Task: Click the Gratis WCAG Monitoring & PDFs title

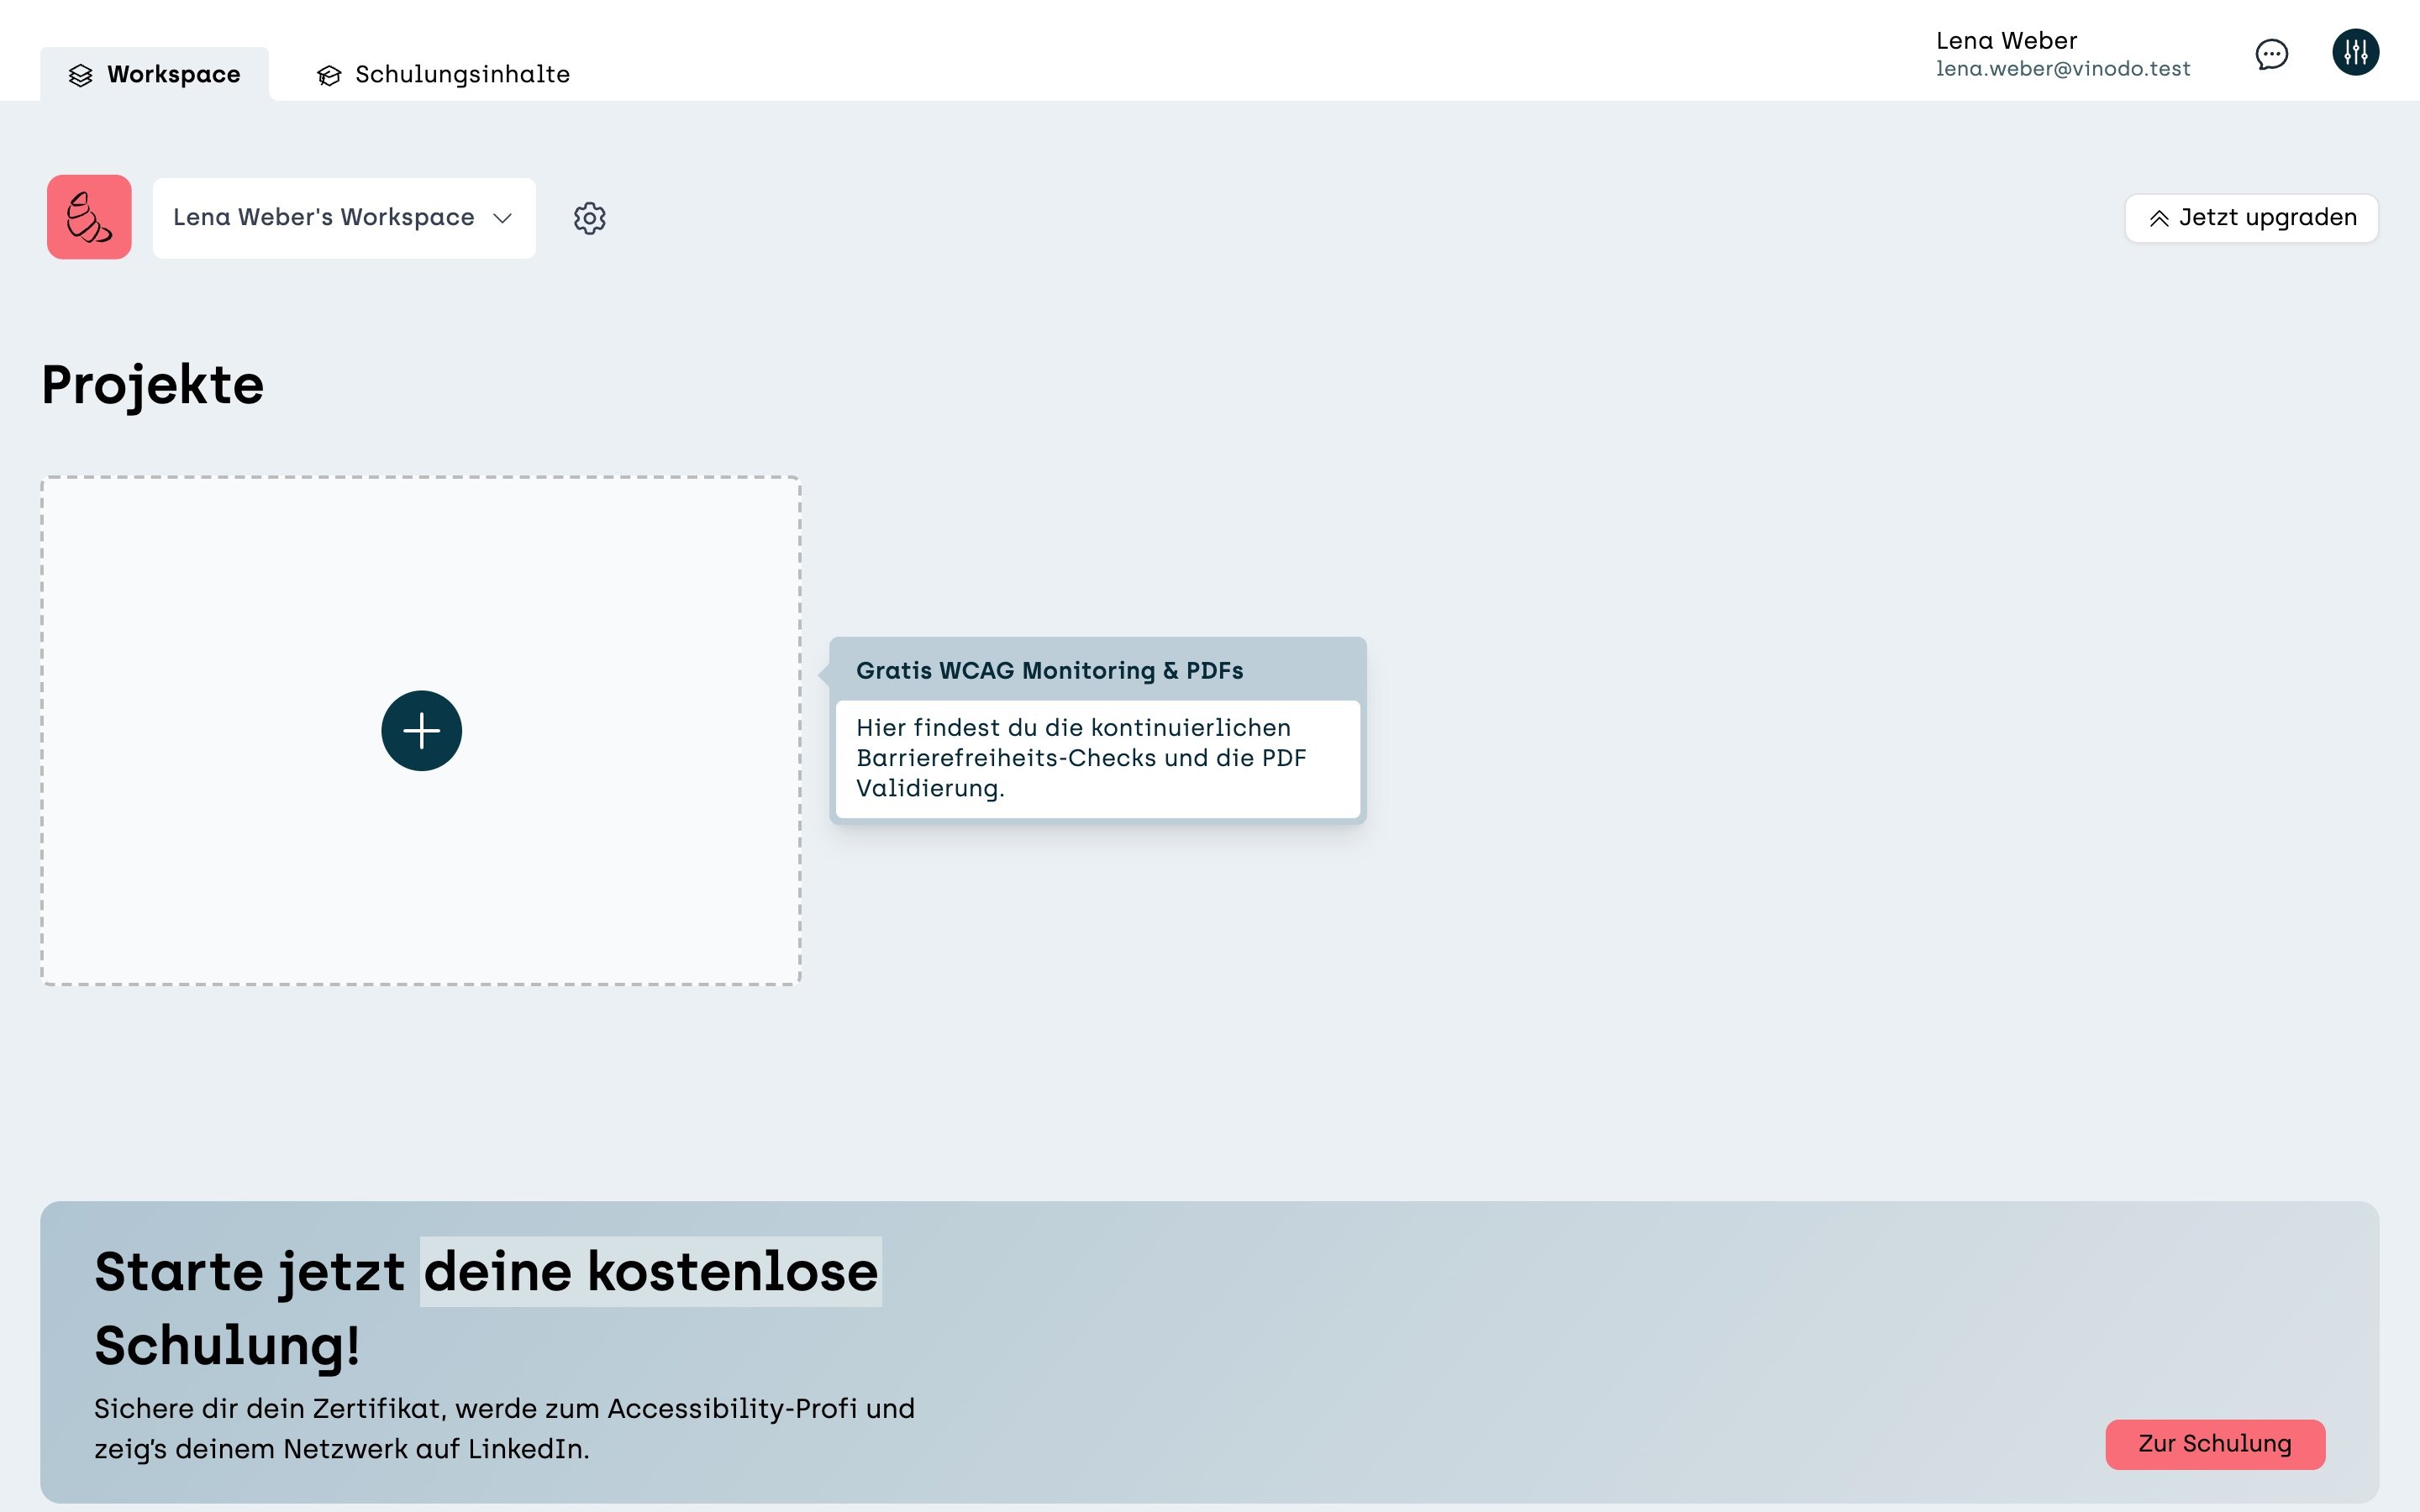Action: point(1049,670)
